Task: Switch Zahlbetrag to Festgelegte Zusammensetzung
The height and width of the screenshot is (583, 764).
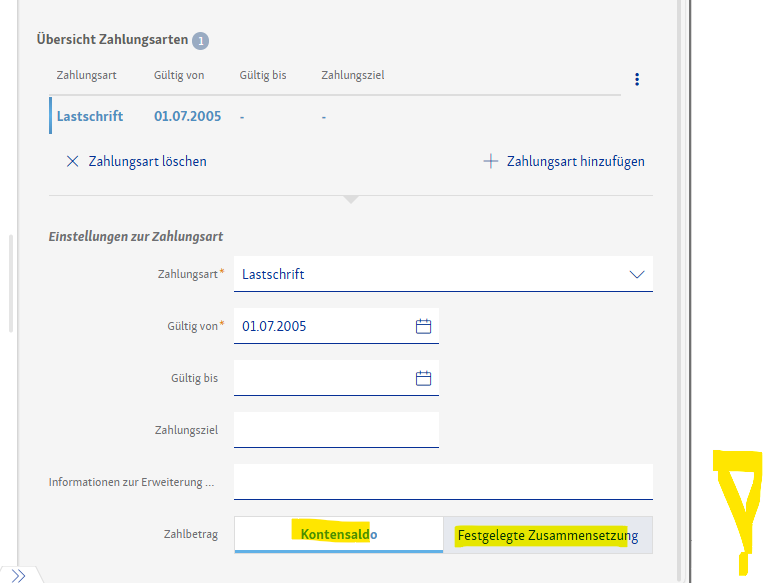Action: pos(547,535)
